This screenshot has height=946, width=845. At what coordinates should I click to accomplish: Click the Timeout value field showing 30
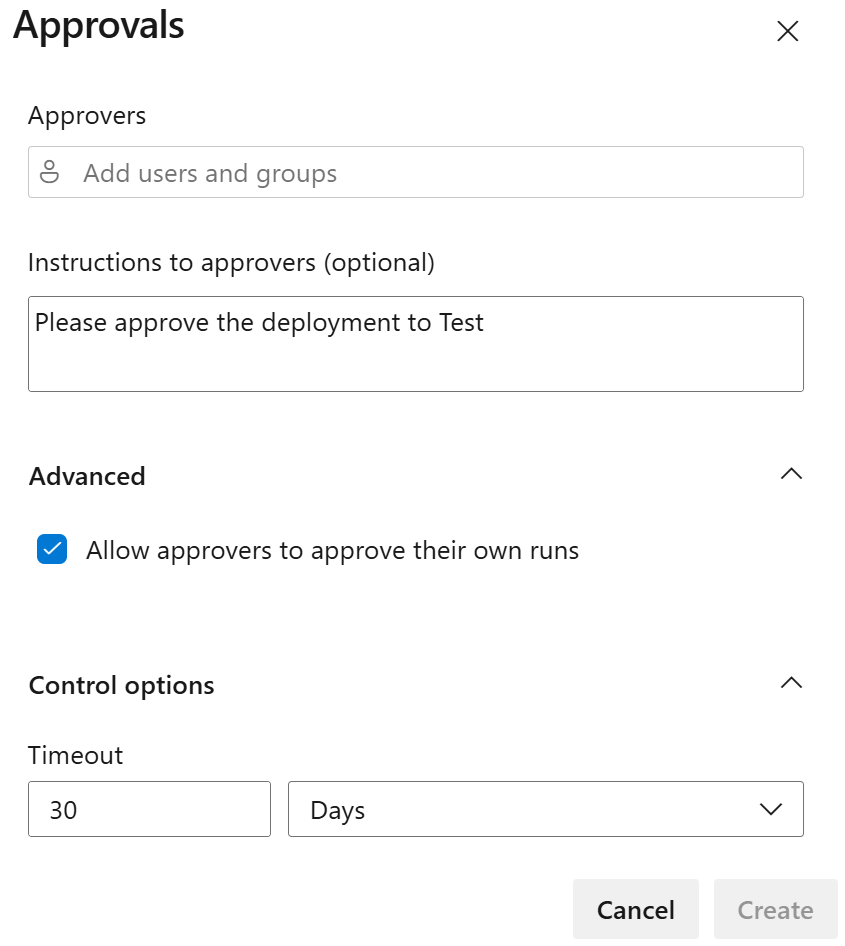pyautogui.click(x=150, y=809)
